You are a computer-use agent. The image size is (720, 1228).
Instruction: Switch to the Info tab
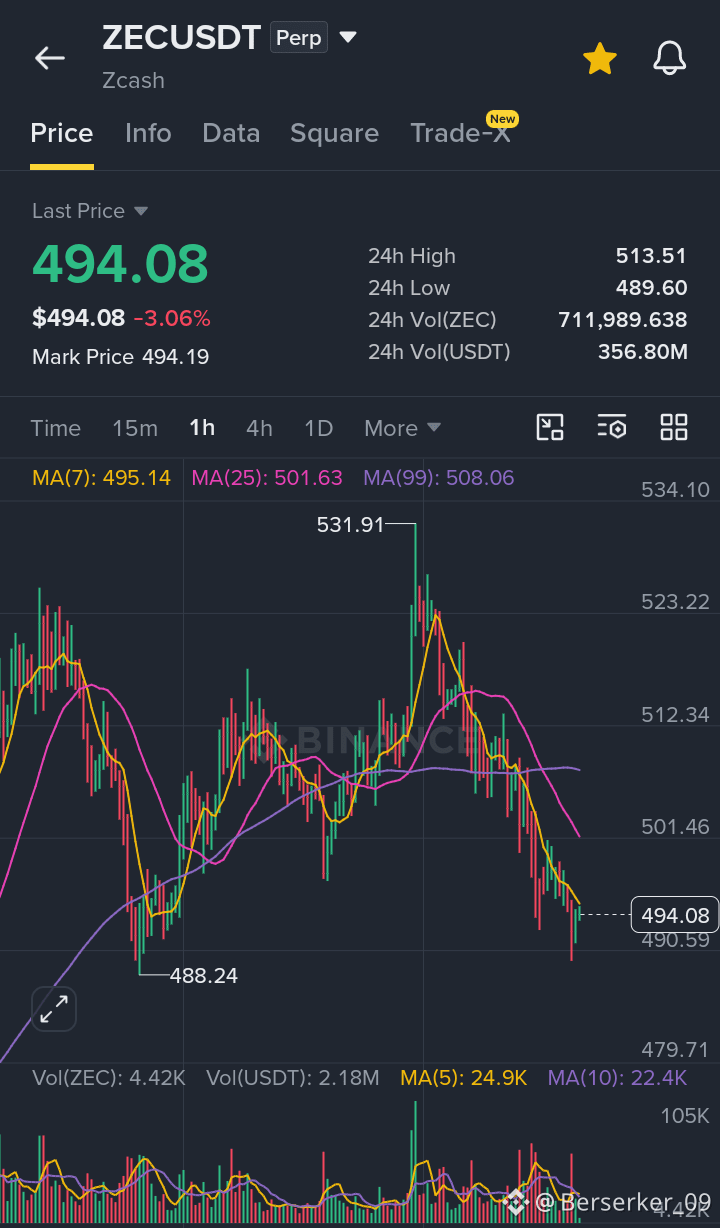[x=148, y=133]
